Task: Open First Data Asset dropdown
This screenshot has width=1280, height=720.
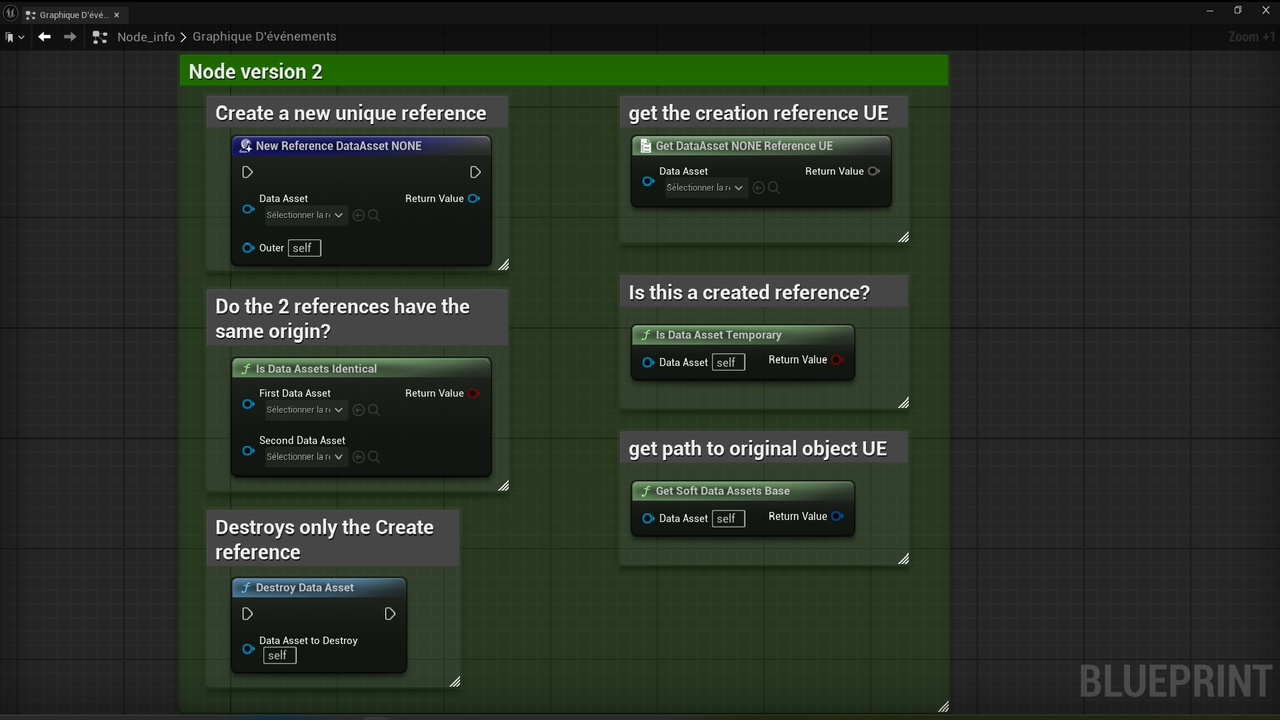Action: pos(306,410)
